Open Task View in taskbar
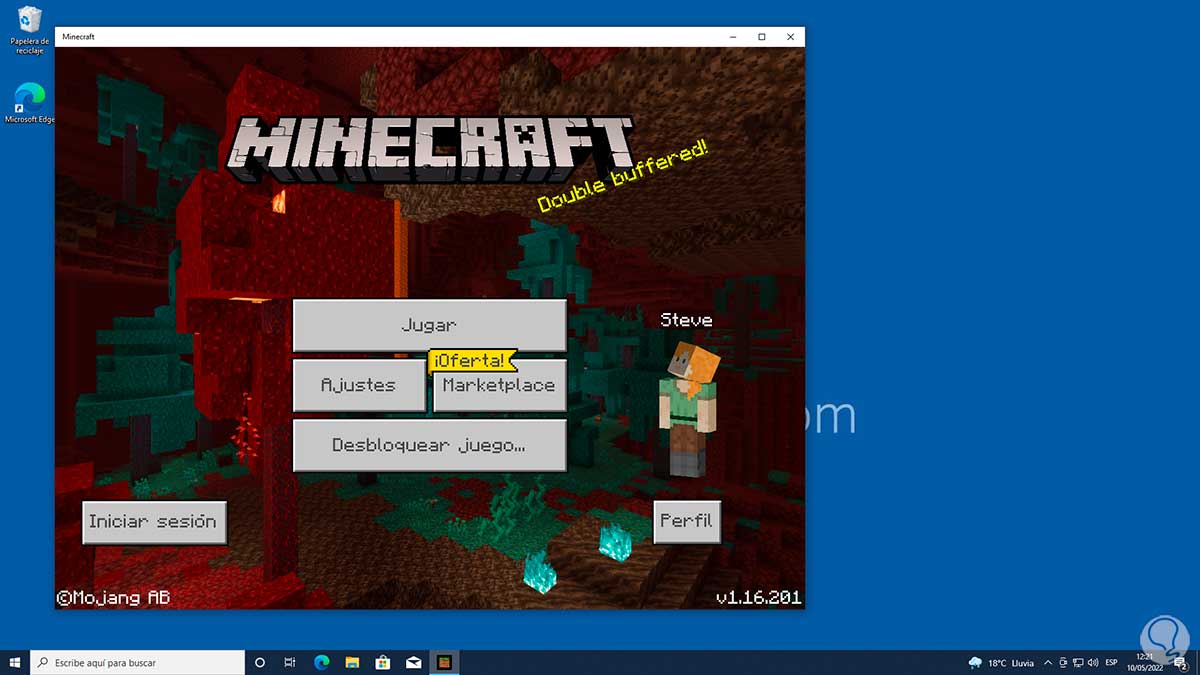Viewport: 1200px width, 675px height. (x=290, y=662)
